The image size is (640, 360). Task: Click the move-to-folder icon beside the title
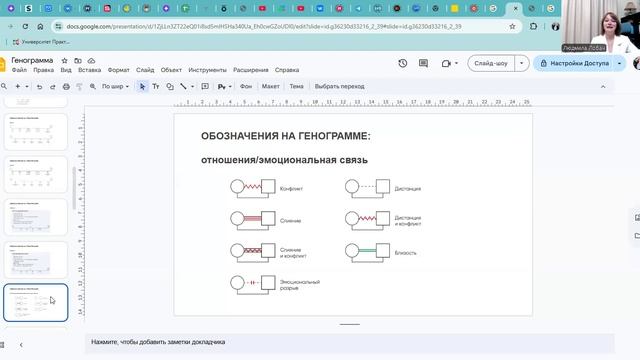pyautogui.click(x=78, y=60)
